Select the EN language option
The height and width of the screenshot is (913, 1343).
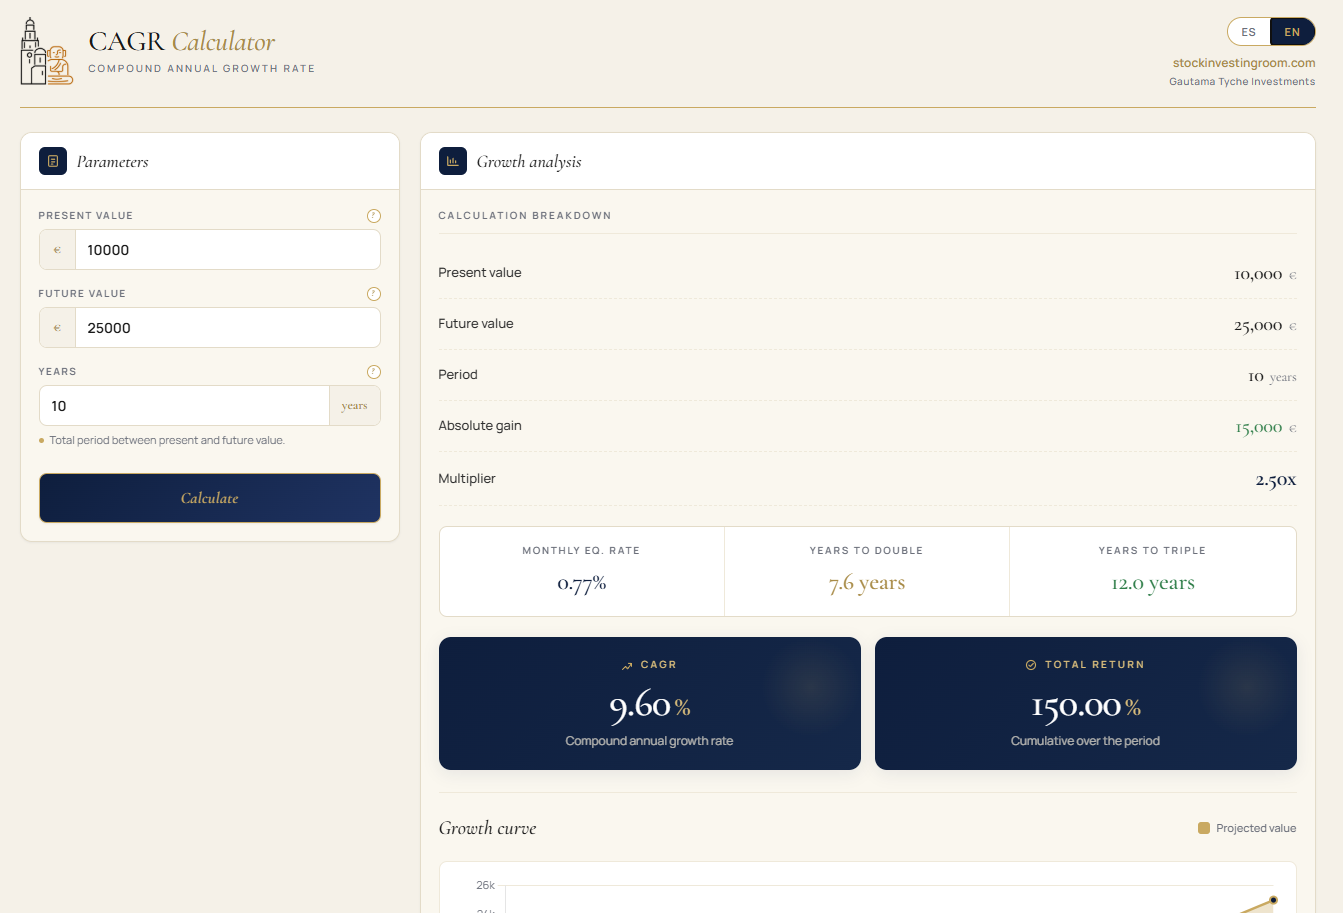click(x=1292, y=32)
